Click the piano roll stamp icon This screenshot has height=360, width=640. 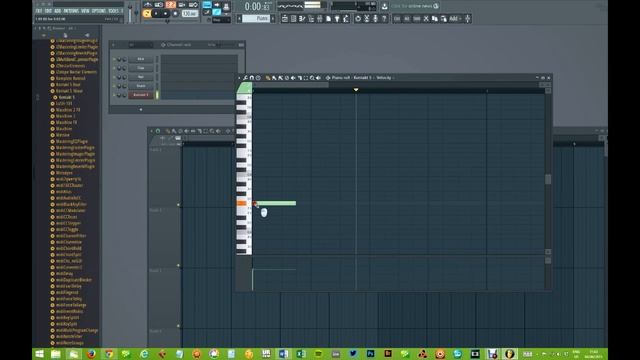(x=258, y=78)
